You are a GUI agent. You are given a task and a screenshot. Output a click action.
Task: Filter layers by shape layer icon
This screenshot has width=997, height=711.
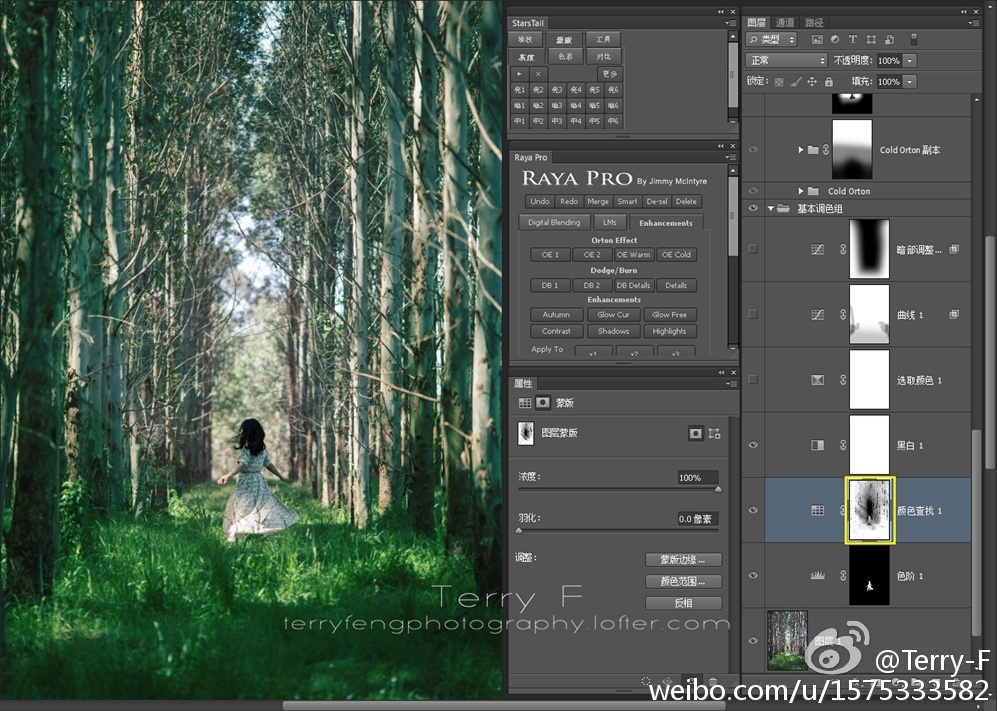coord(871,39)
